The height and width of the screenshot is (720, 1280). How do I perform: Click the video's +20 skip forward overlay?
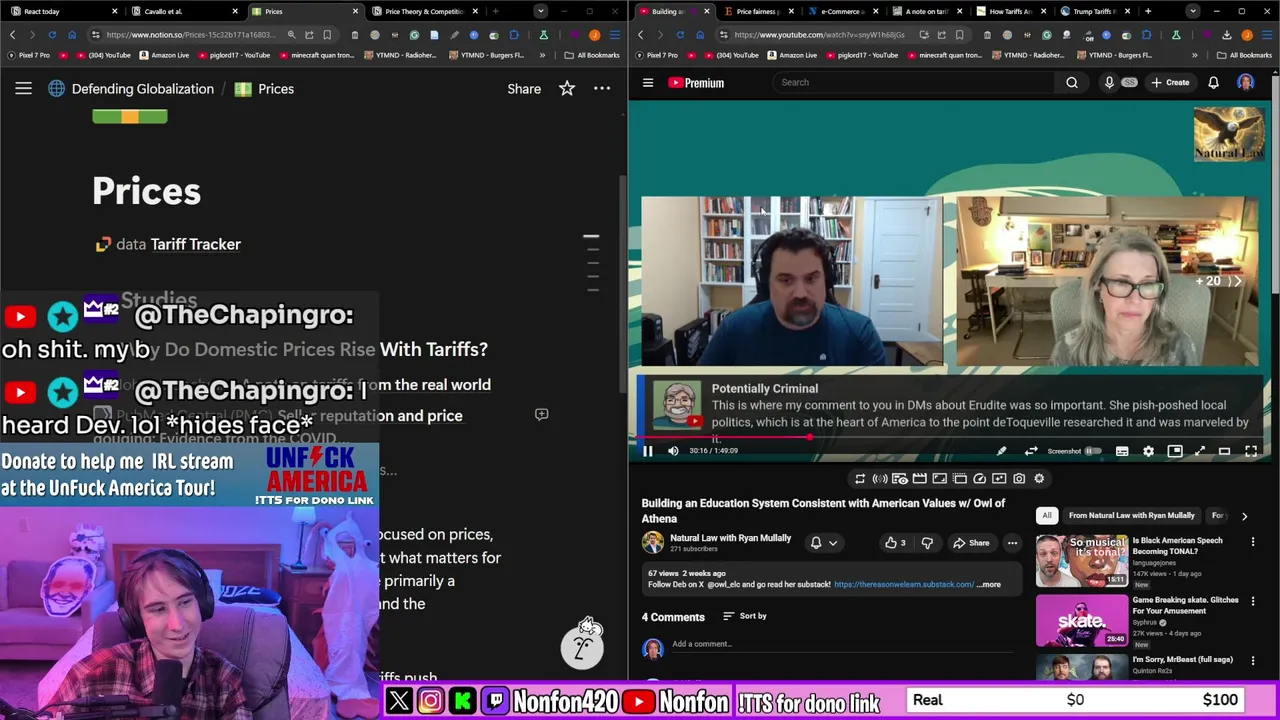(1217, 281)
